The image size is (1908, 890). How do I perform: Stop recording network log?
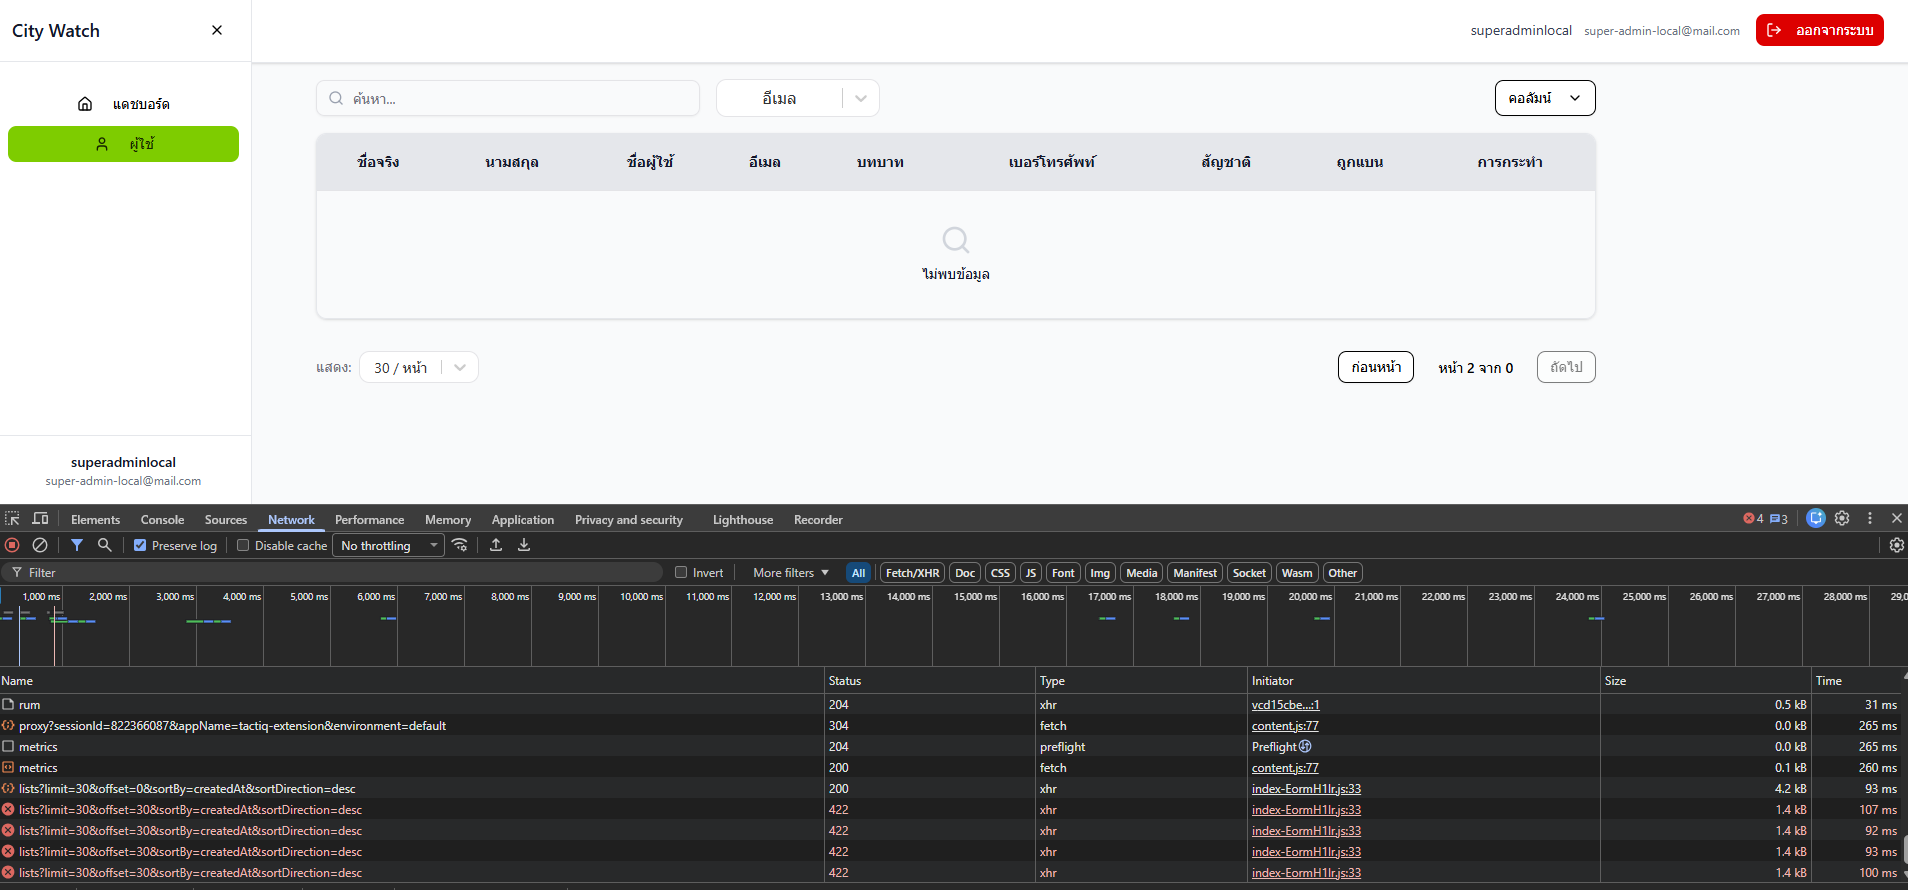12,545
